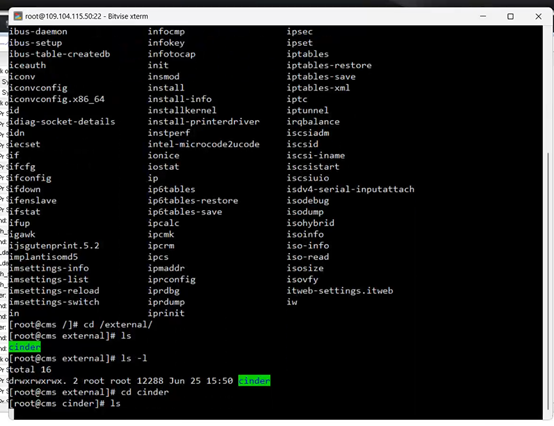
Task: Click the vertical scrollbar thumb of the terminal
Action: [x=548, y=281]
